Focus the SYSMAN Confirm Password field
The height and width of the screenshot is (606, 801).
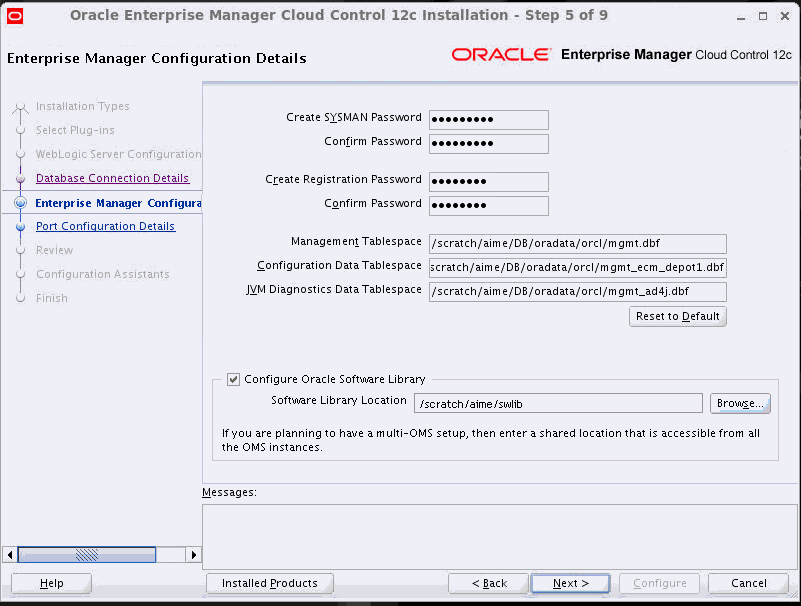point(489,144)
